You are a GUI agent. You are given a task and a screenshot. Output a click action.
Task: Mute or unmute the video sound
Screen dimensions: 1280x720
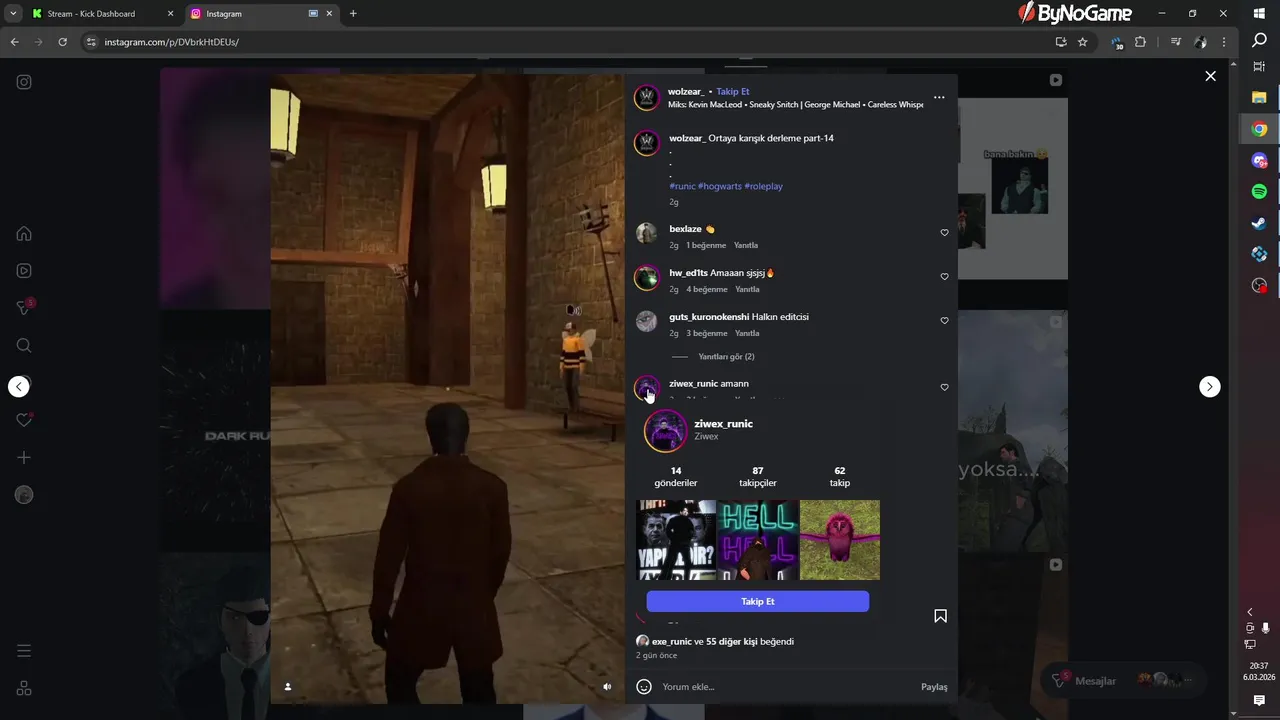tap(607, 687)
